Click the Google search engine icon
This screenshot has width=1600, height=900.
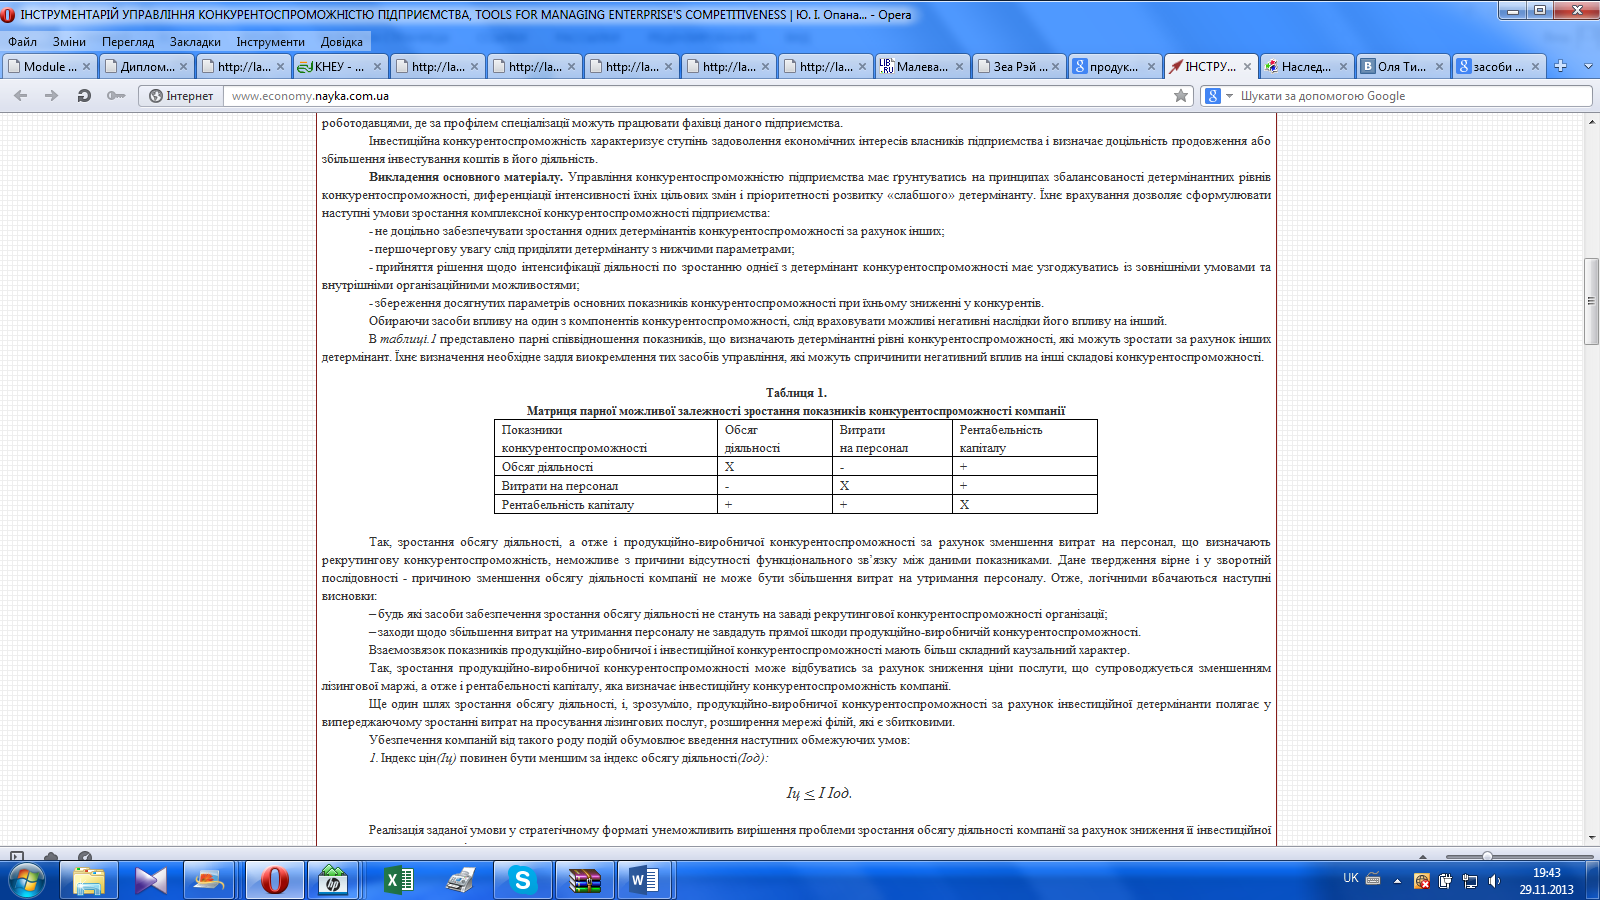point(1213,96)
